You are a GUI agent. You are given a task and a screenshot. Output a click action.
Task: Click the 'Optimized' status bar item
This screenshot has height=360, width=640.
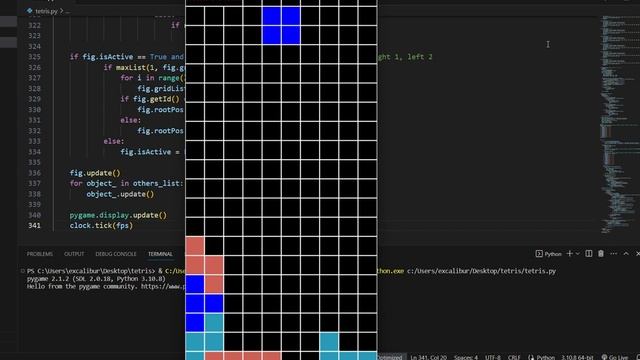click(x=390, y=357)
